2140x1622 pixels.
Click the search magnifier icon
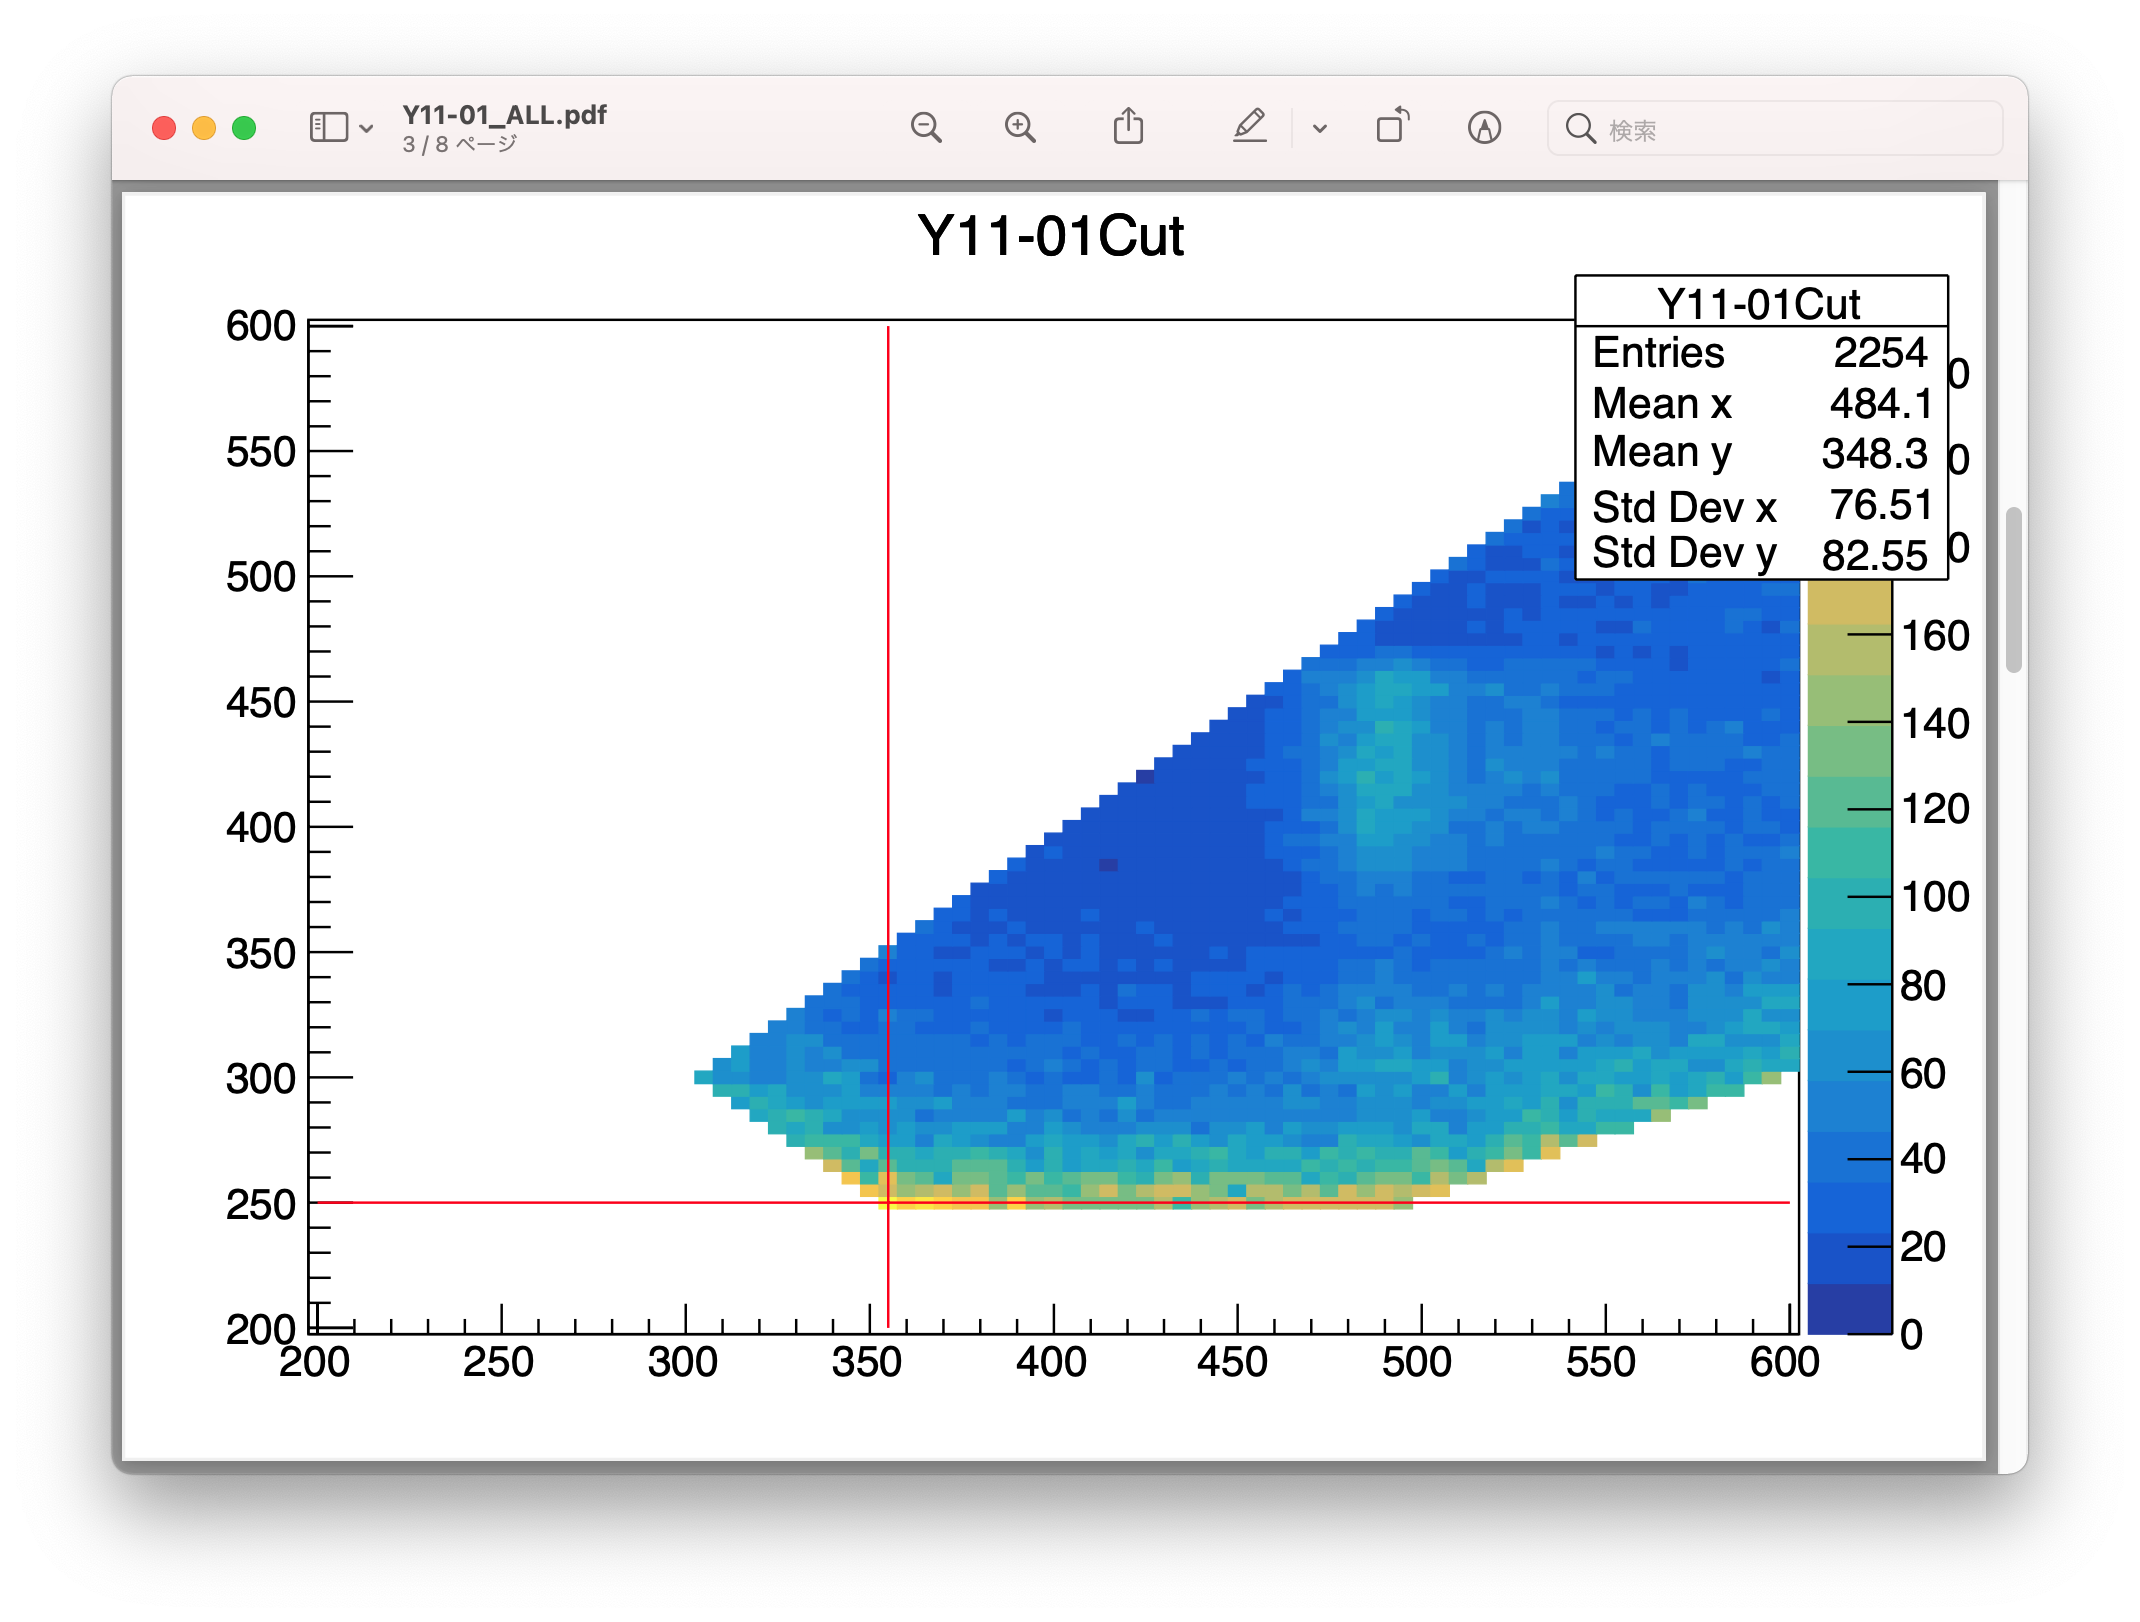tap(1580, 129)
